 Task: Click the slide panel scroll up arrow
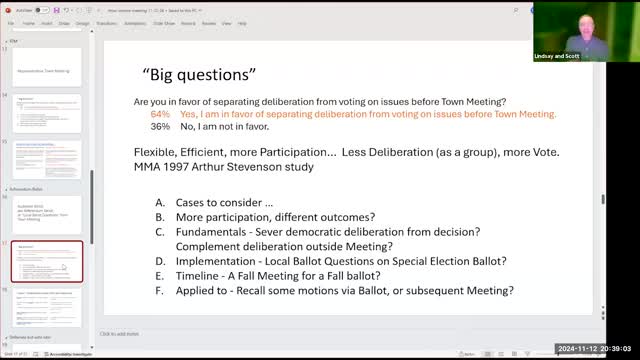click(92, 31)
